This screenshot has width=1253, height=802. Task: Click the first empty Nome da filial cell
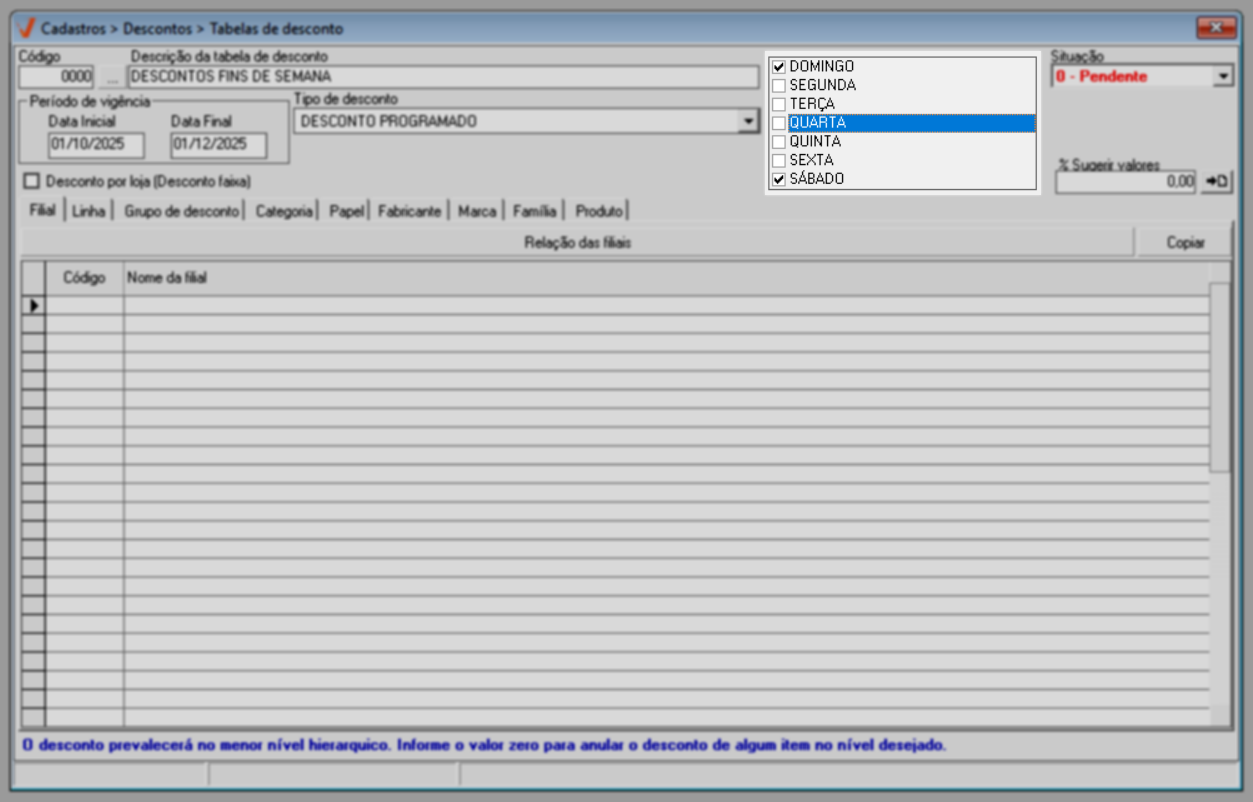coord(667,306)
